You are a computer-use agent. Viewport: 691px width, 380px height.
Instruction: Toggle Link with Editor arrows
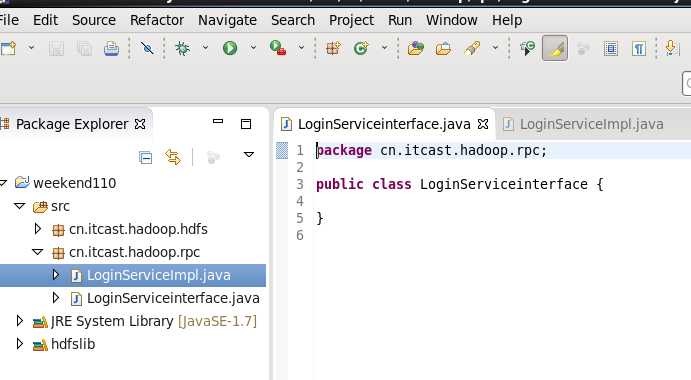[x=173, y=157]
